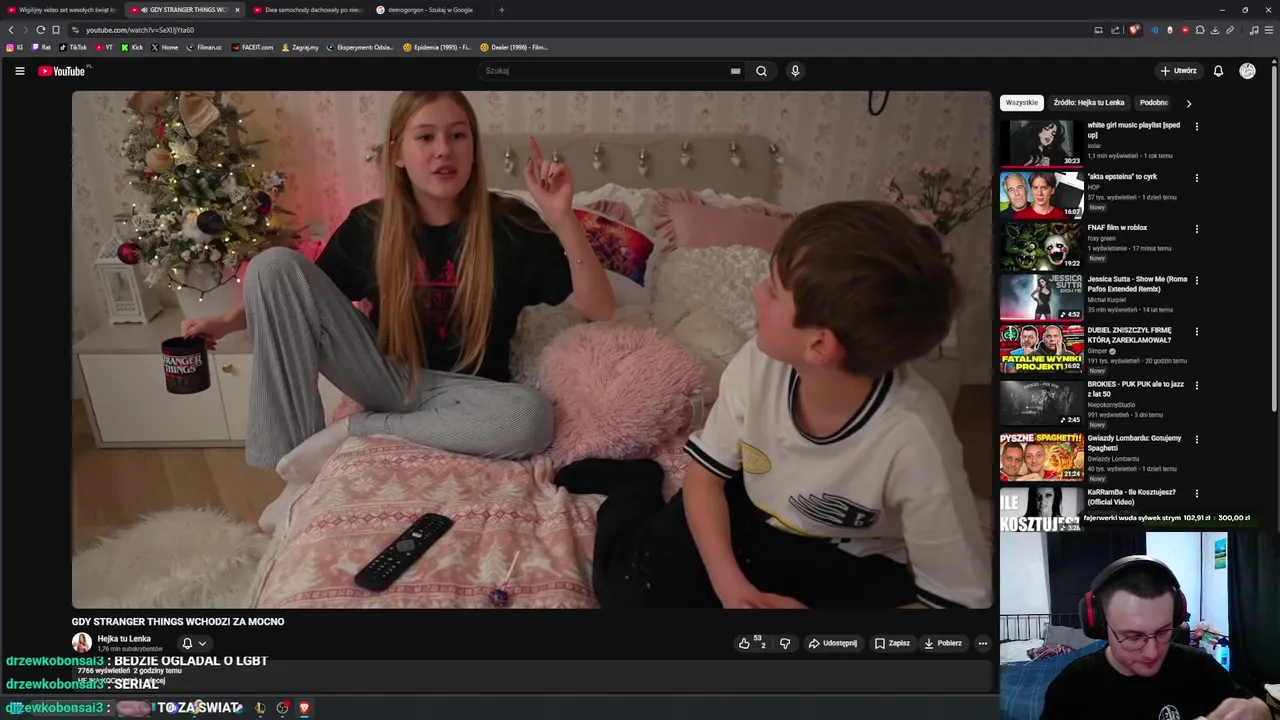Reload the page with the refresh icon

pyautogui.click(x=41, y=30)
